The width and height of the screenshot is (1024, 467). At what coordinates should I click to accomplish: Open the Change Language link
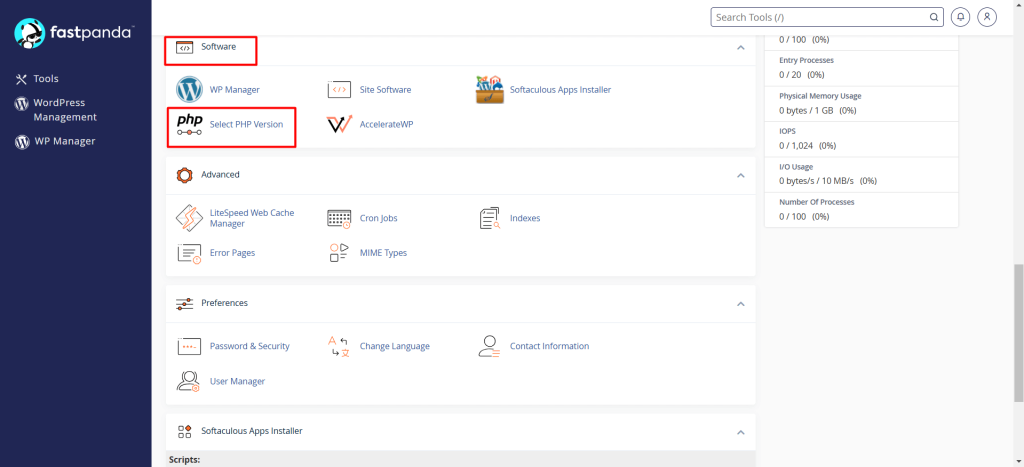394,346
